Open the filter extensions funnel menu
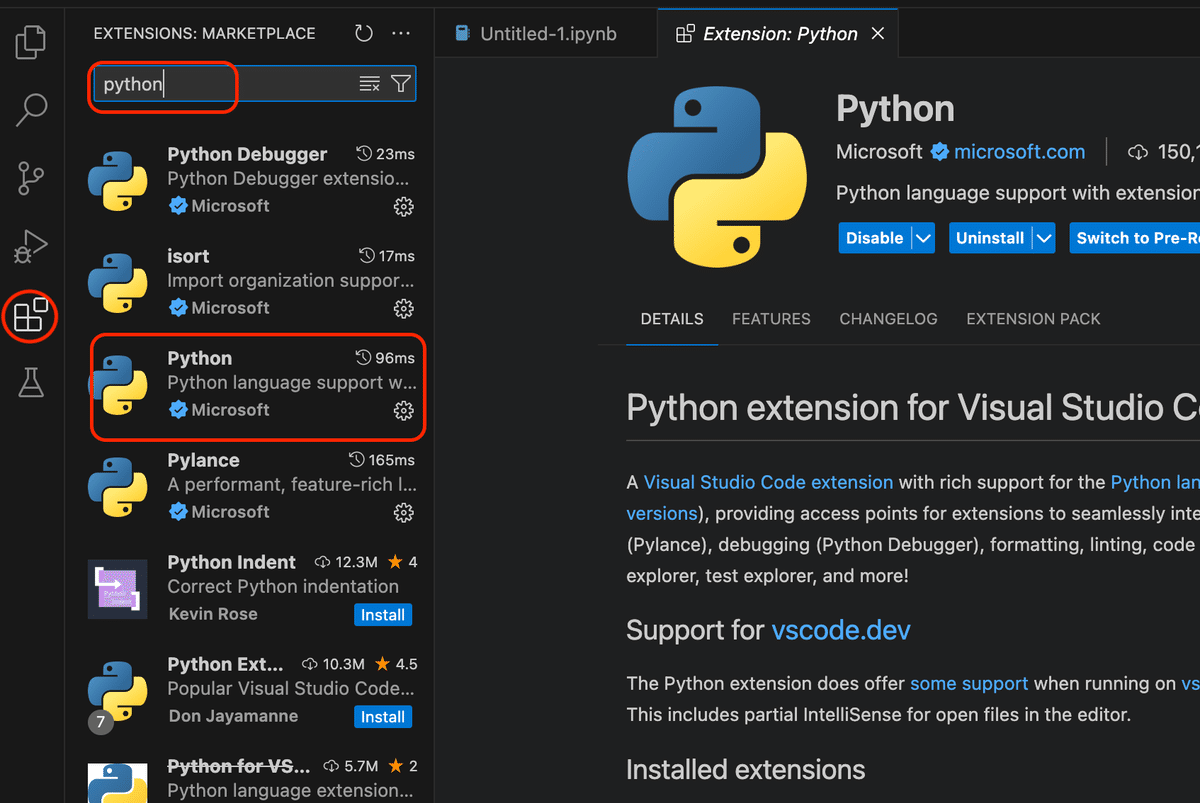1200x803 pixels. (x=401, y=84)
